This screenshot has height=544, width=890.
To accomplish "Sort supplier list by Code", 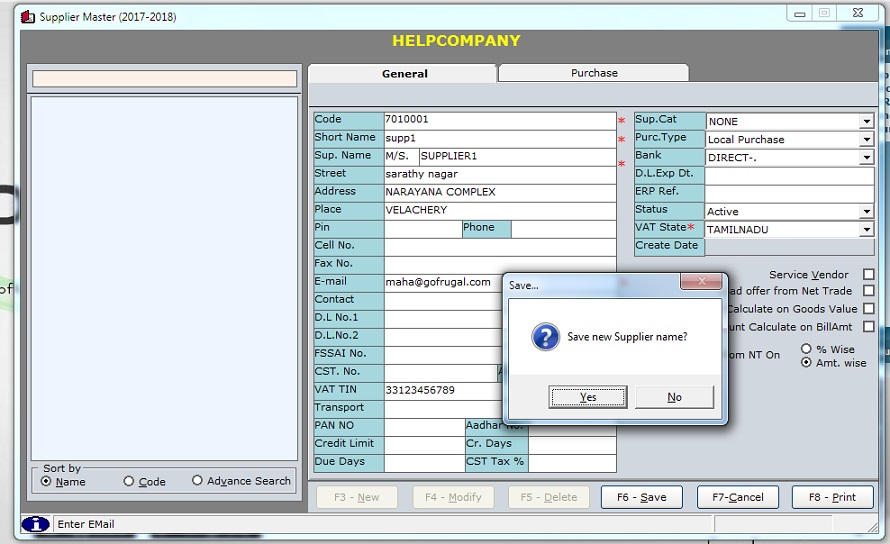I will click(x=129, y=482).
